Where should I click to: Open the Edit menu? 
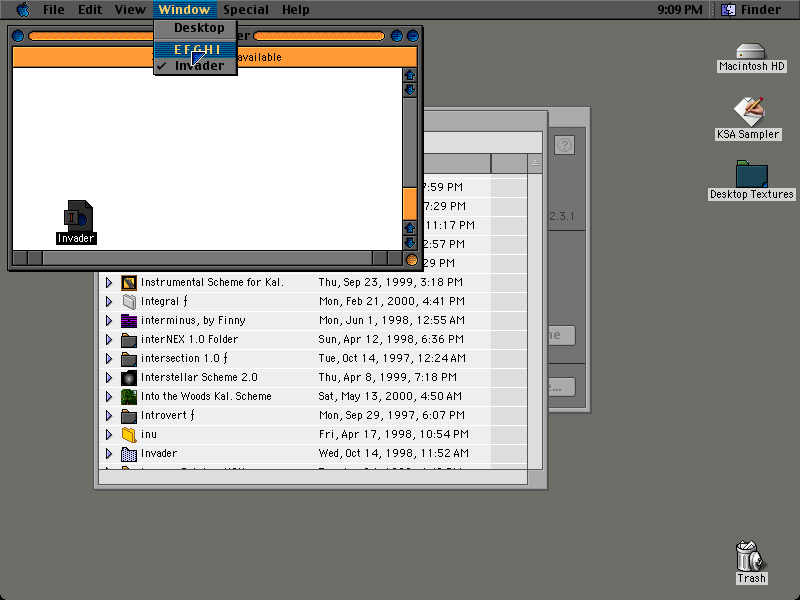[90, 10]
